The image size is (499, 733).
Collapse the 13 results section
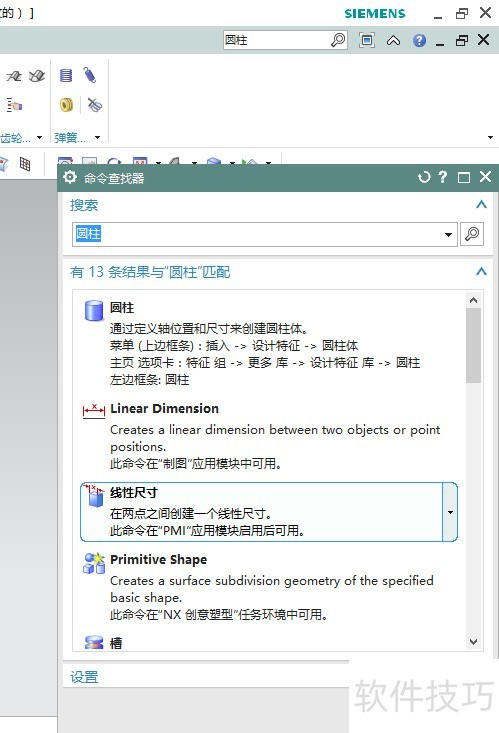(x=481, y=272)
